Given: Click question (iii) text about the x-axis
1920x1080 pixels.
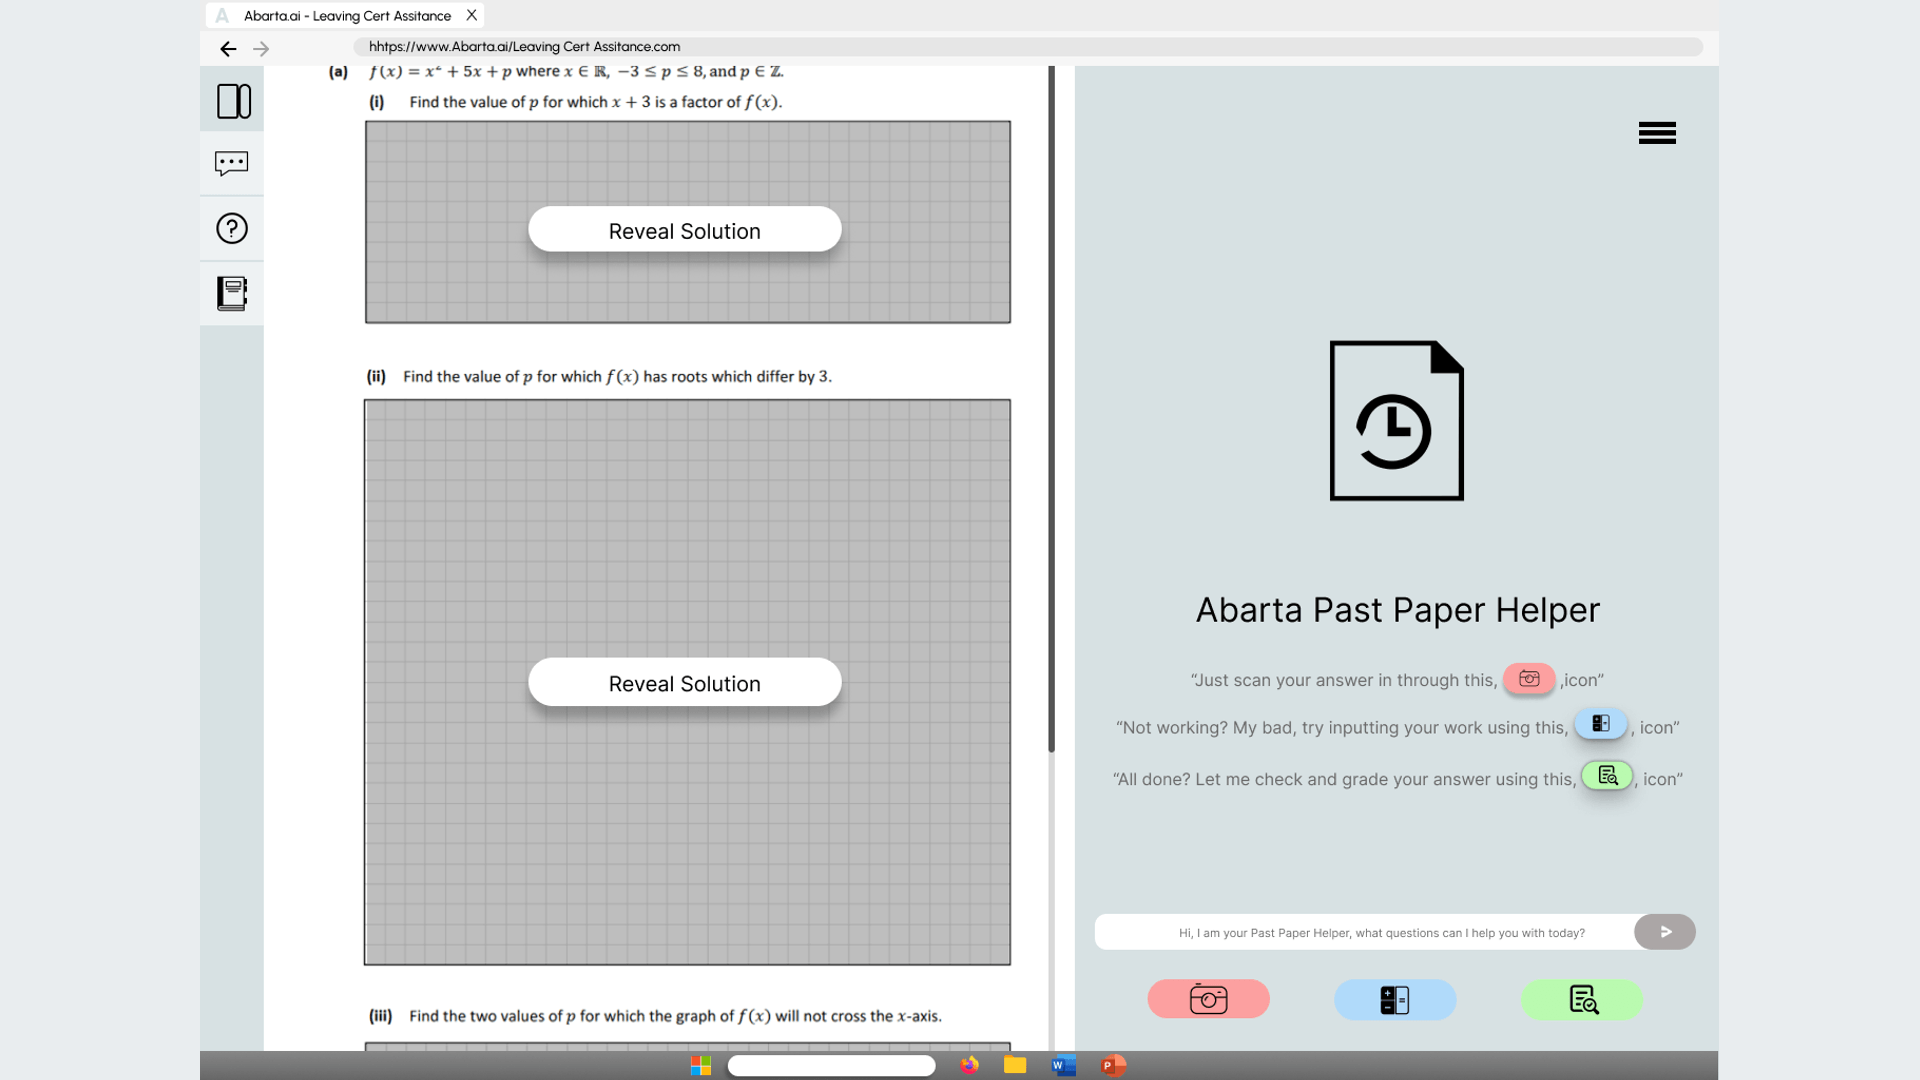Looking at the screenshot, I should click(x=675, y=1016).
